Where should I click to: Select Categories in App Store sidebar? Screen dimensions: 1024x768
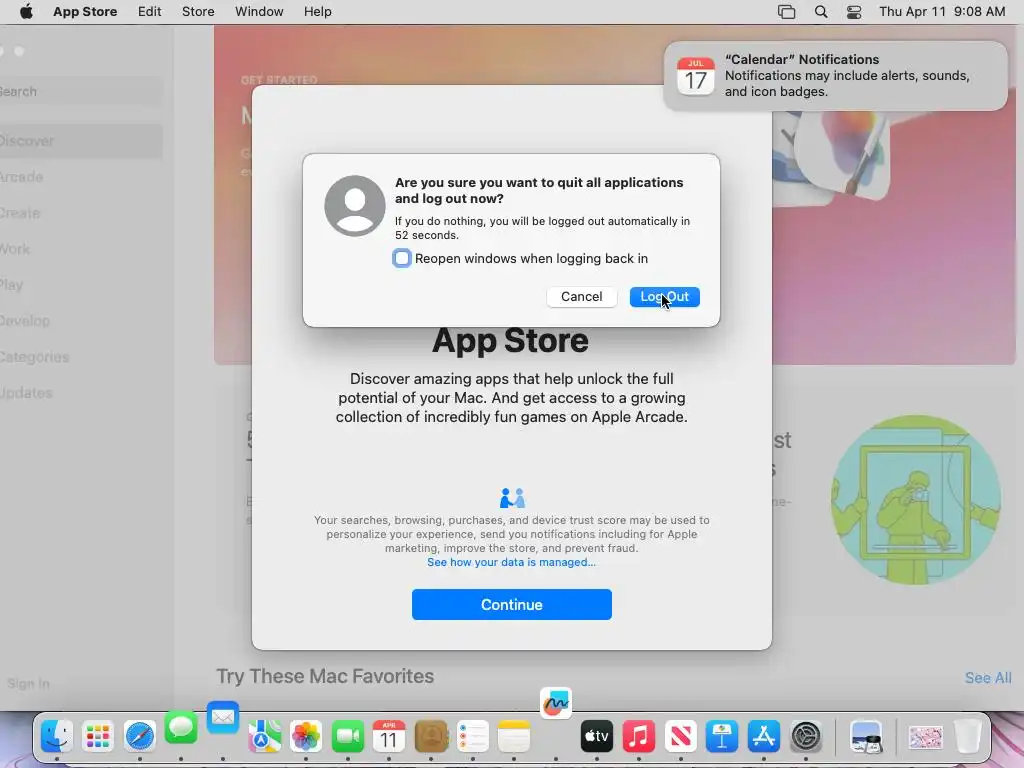pyautogui.click(x=80, y=357)
